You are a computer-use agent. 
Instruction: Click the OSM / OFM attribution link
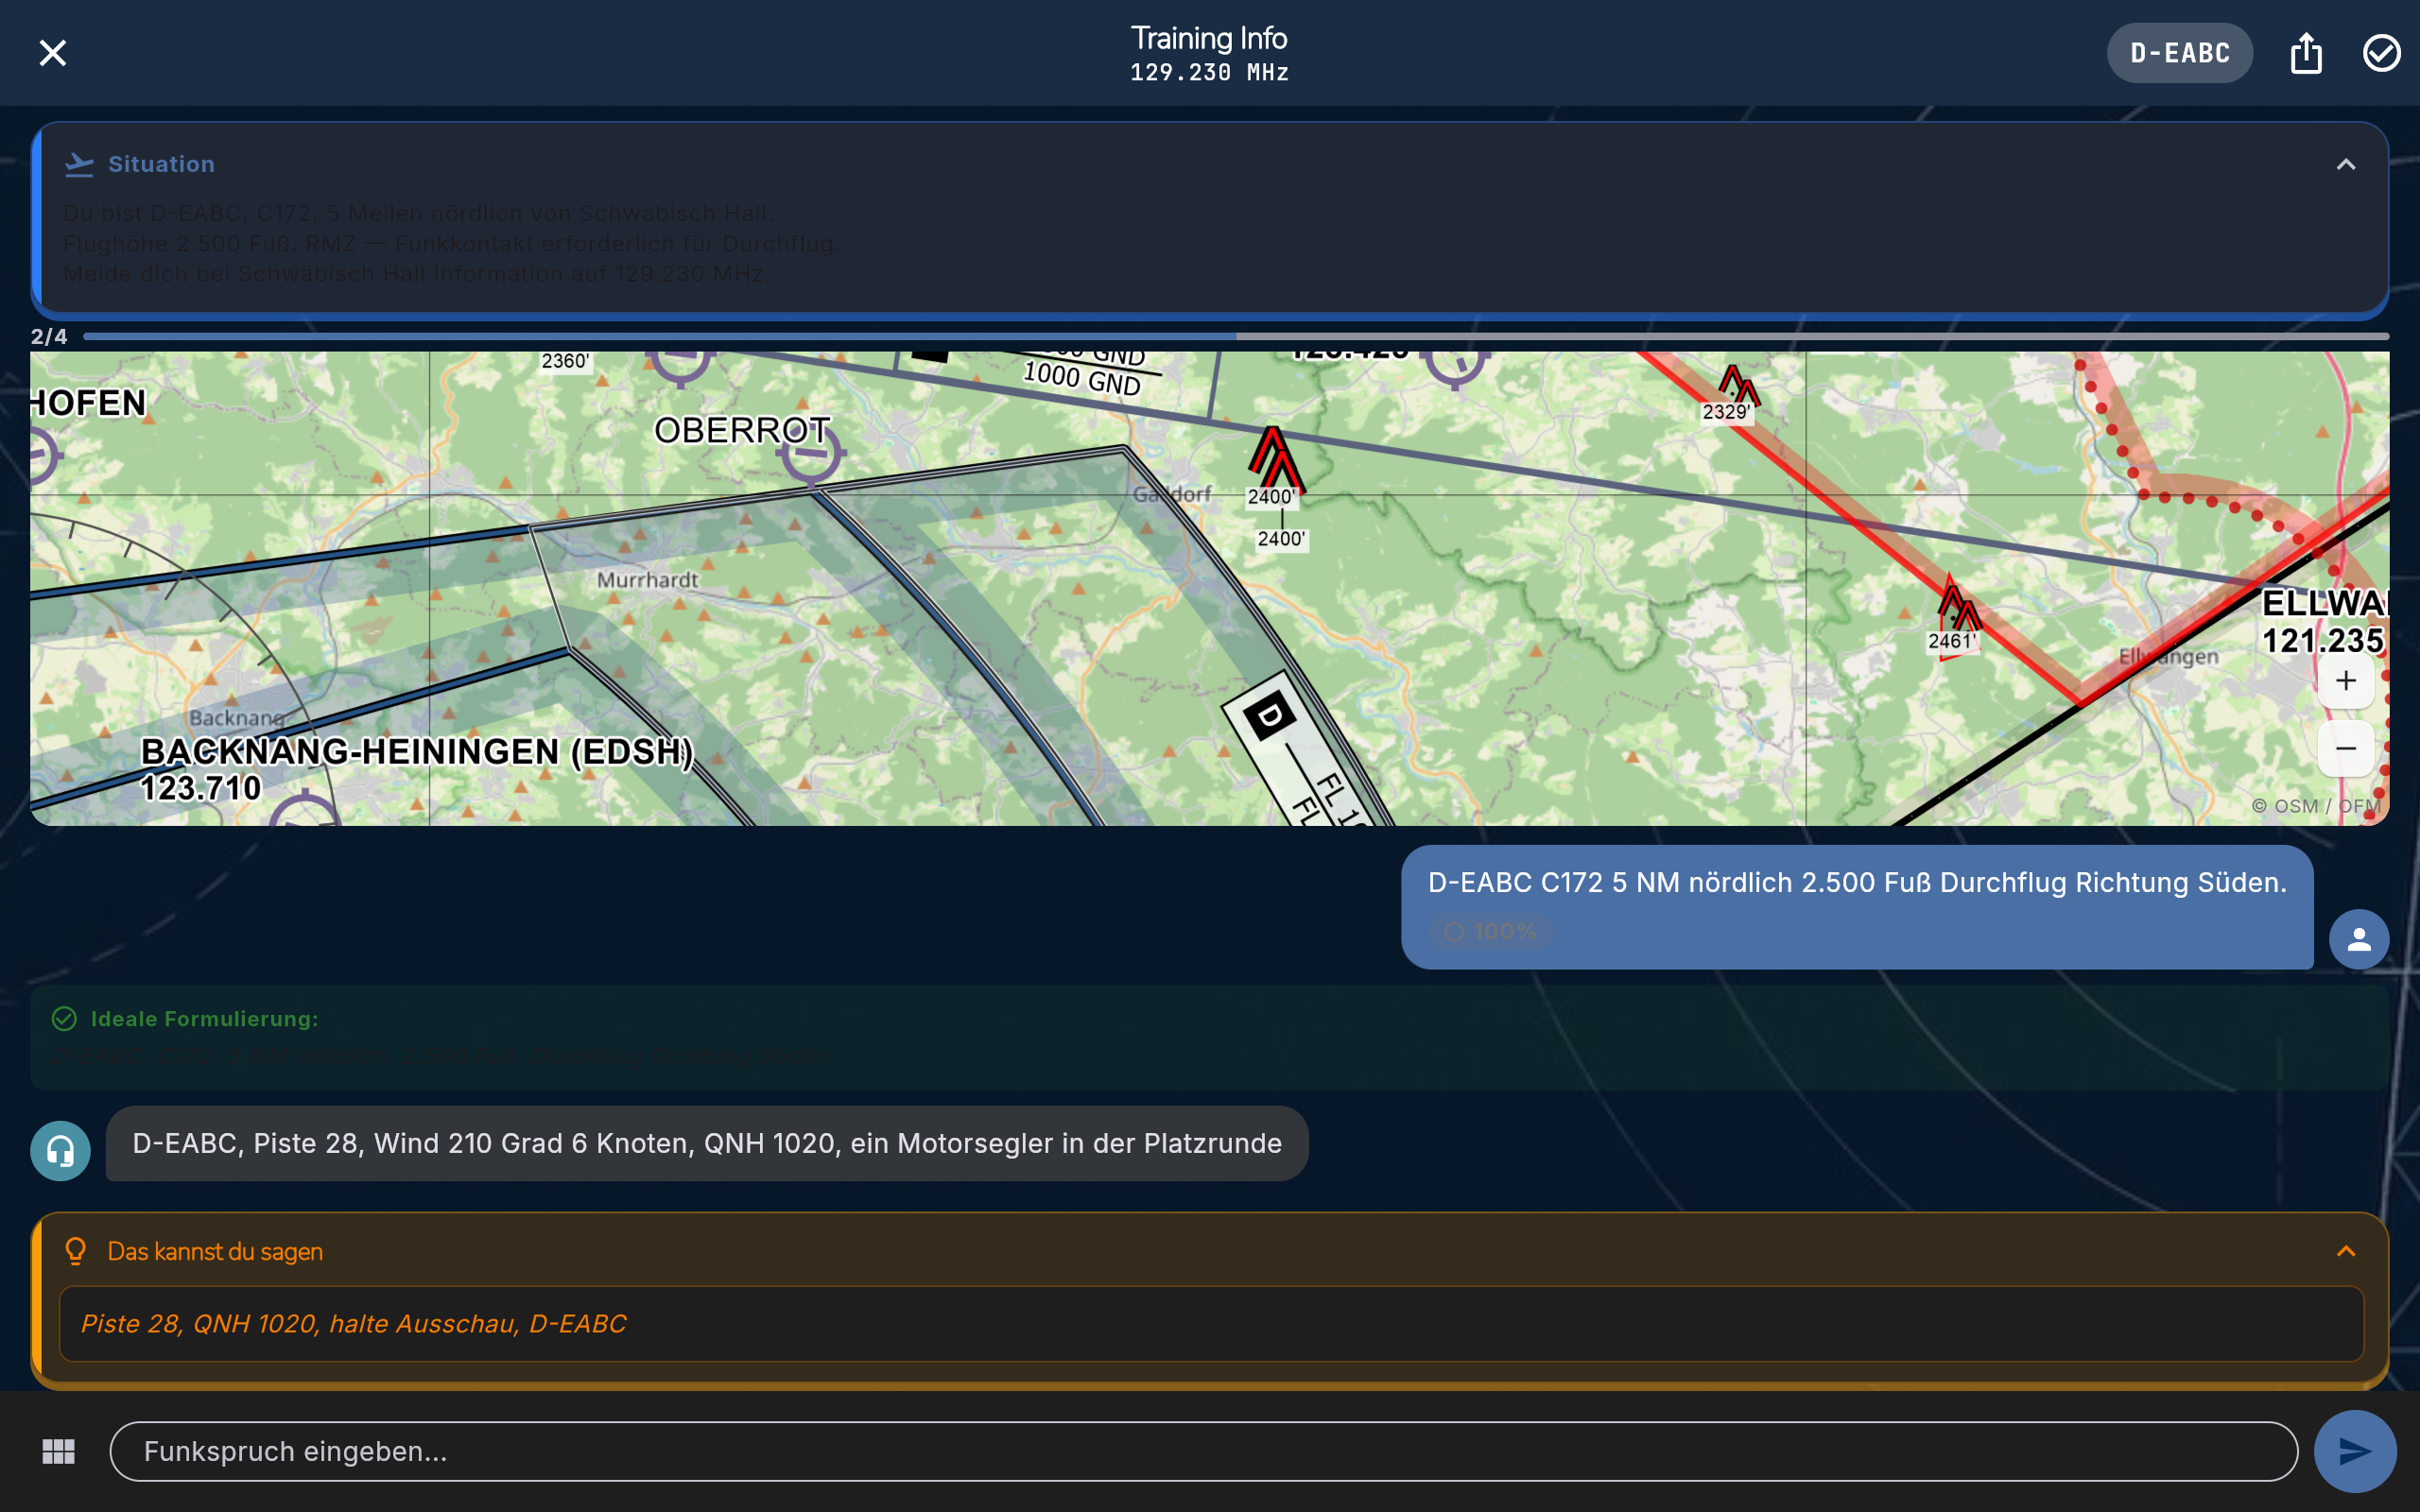click(2315, 806)
